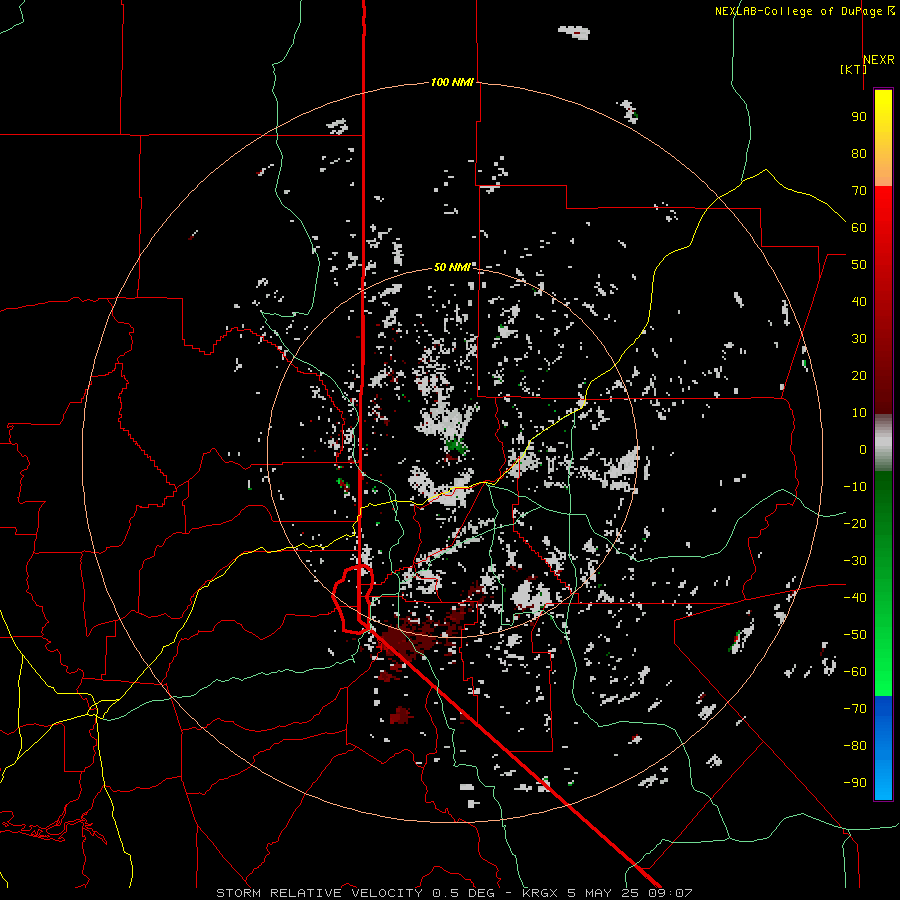Click the positive 50 knot scale label
The height and width of the screenshot is (900, 900).
859,265
